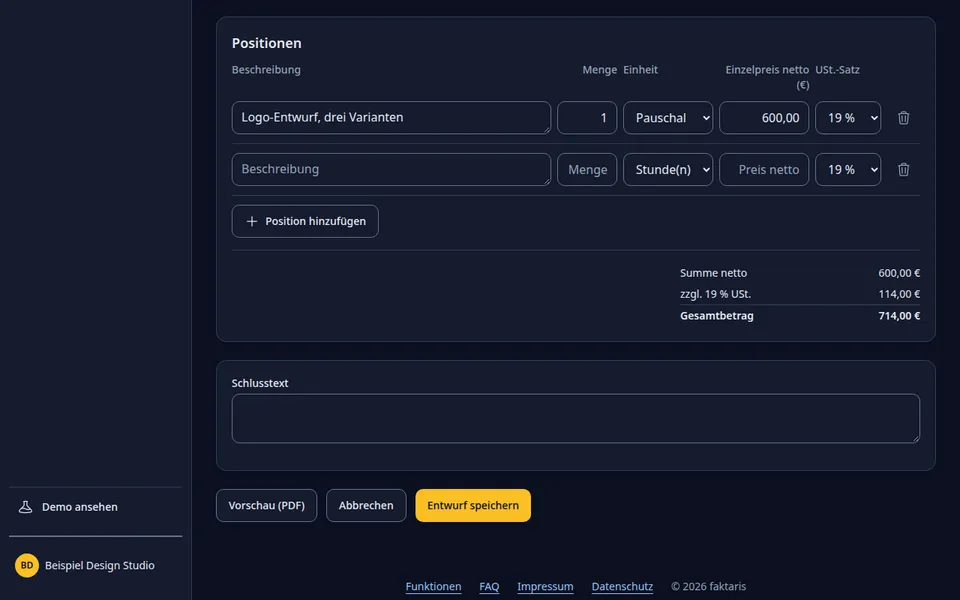This screenshot has height=600, width=960.
Task: Save draft with Entwurf speichern
Action: [473, 506]
